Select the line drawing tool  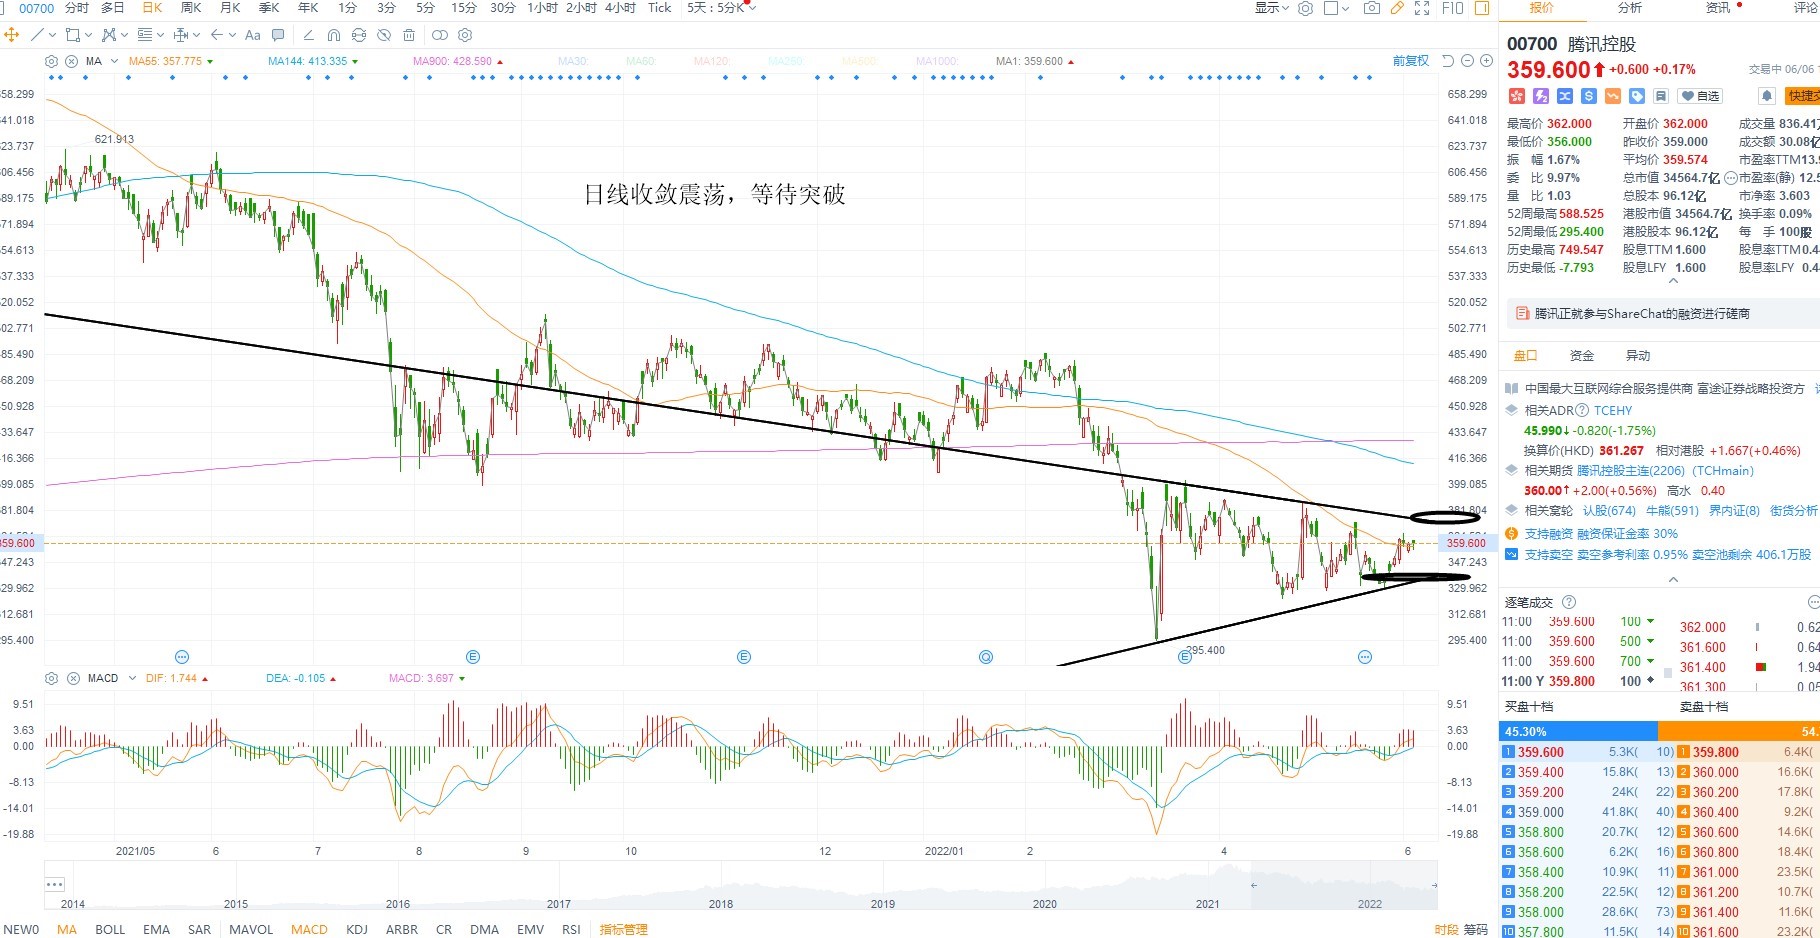(37, 35)
